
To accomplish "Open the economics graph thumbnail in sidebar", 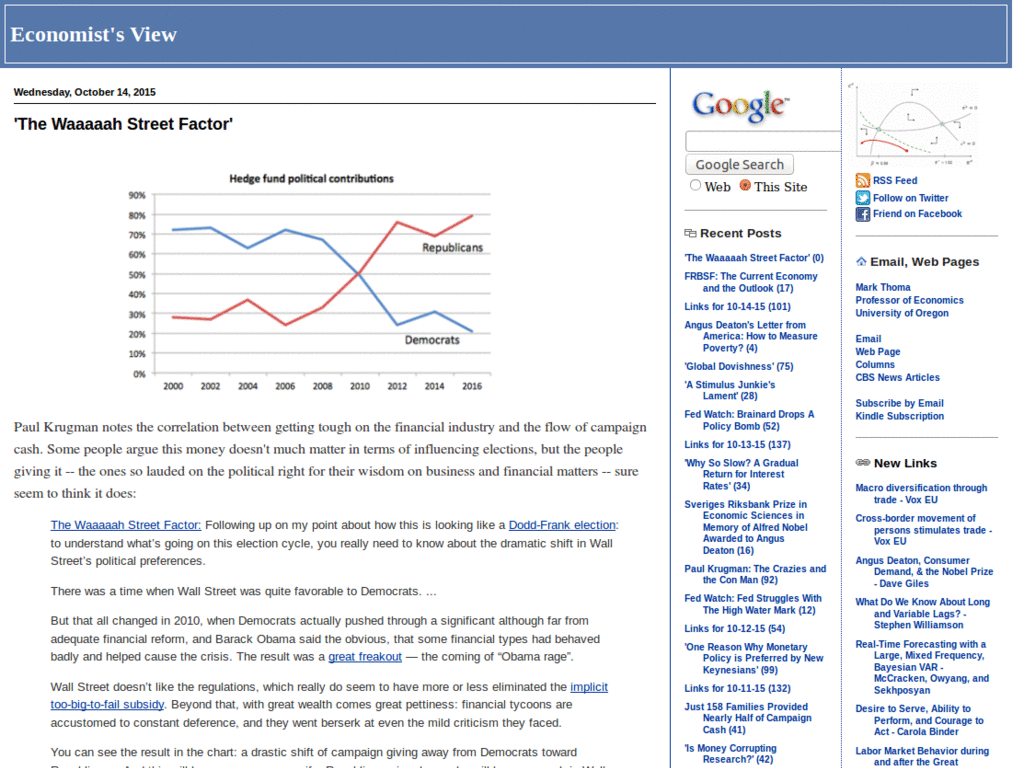I will 914,124.
